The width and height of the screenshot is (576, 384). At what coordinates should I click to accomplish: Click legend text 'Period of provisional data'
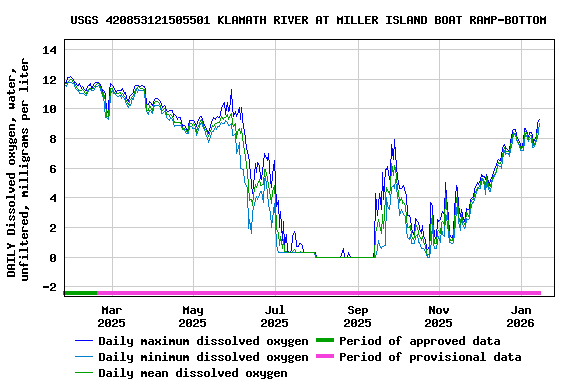(430, 357)
